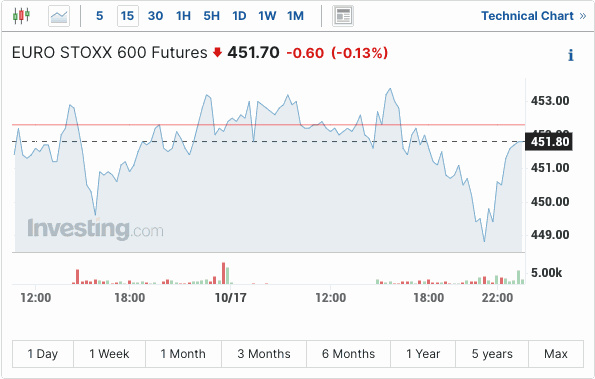Screen dimensions: 595x379
Task: Change interval to 1D
Action: (x=239, y=16)
